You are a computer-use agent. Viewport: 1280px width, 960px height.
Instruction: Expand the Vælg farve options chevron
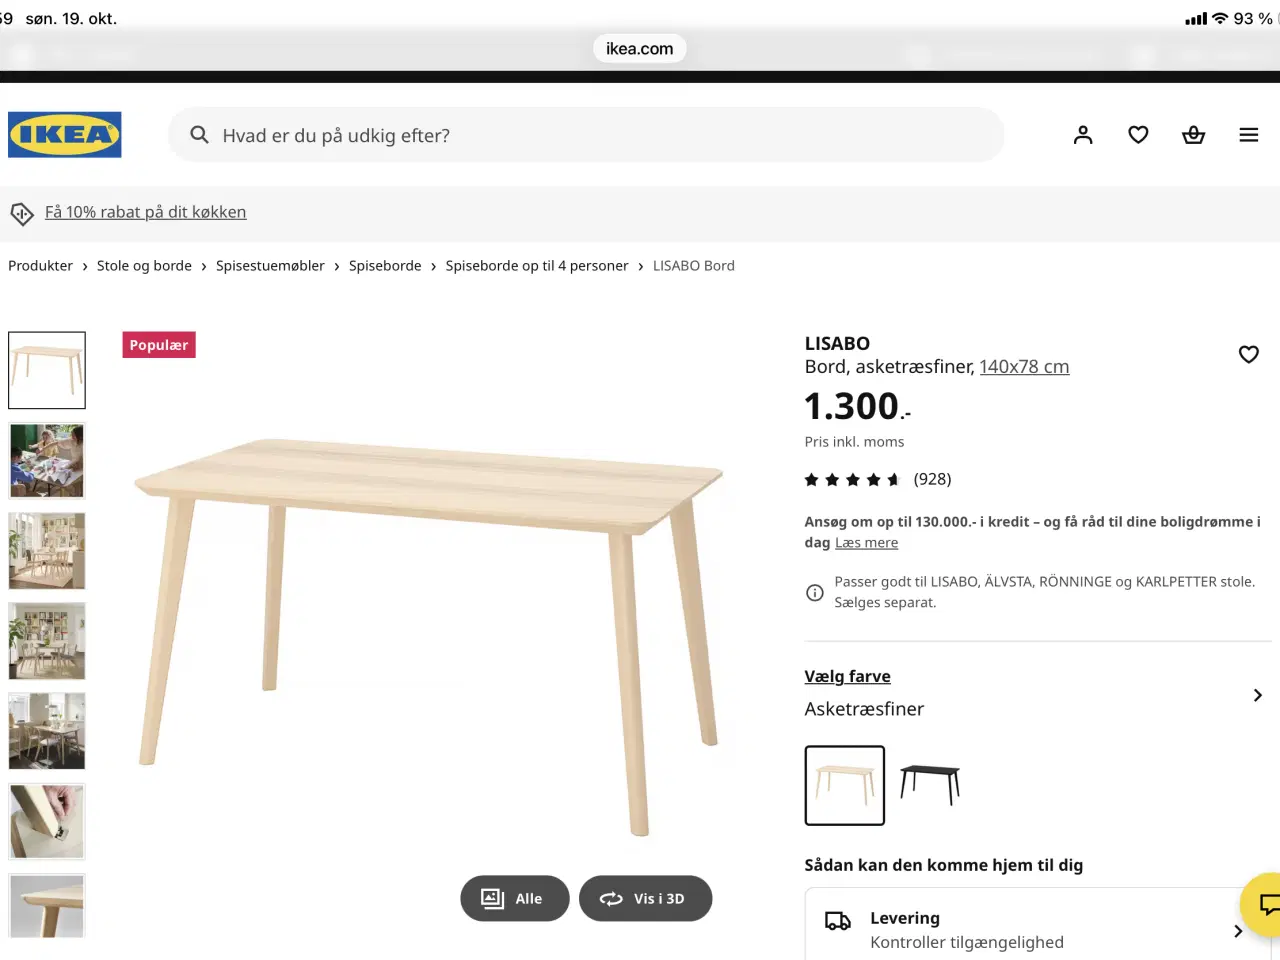[x=1257, y=695]
